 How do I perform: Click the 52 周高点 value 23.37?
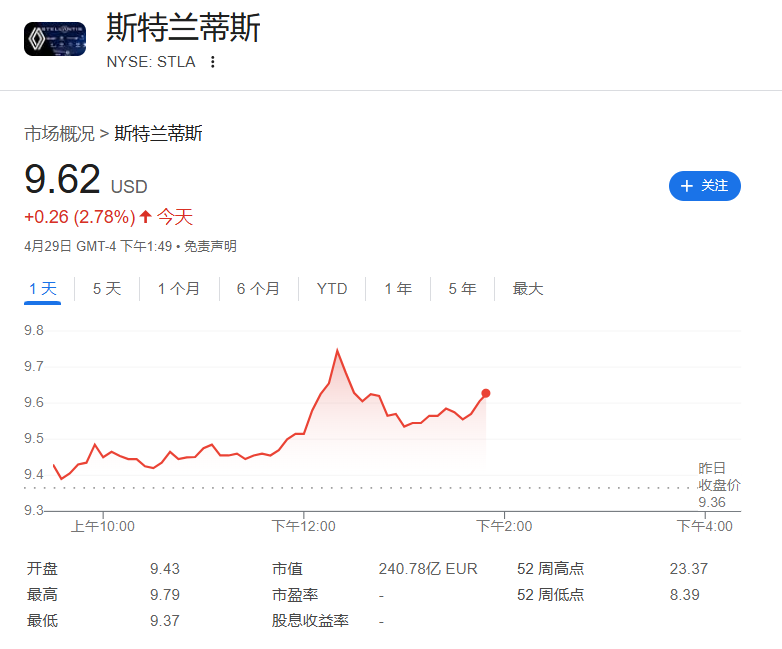[688, 569]
